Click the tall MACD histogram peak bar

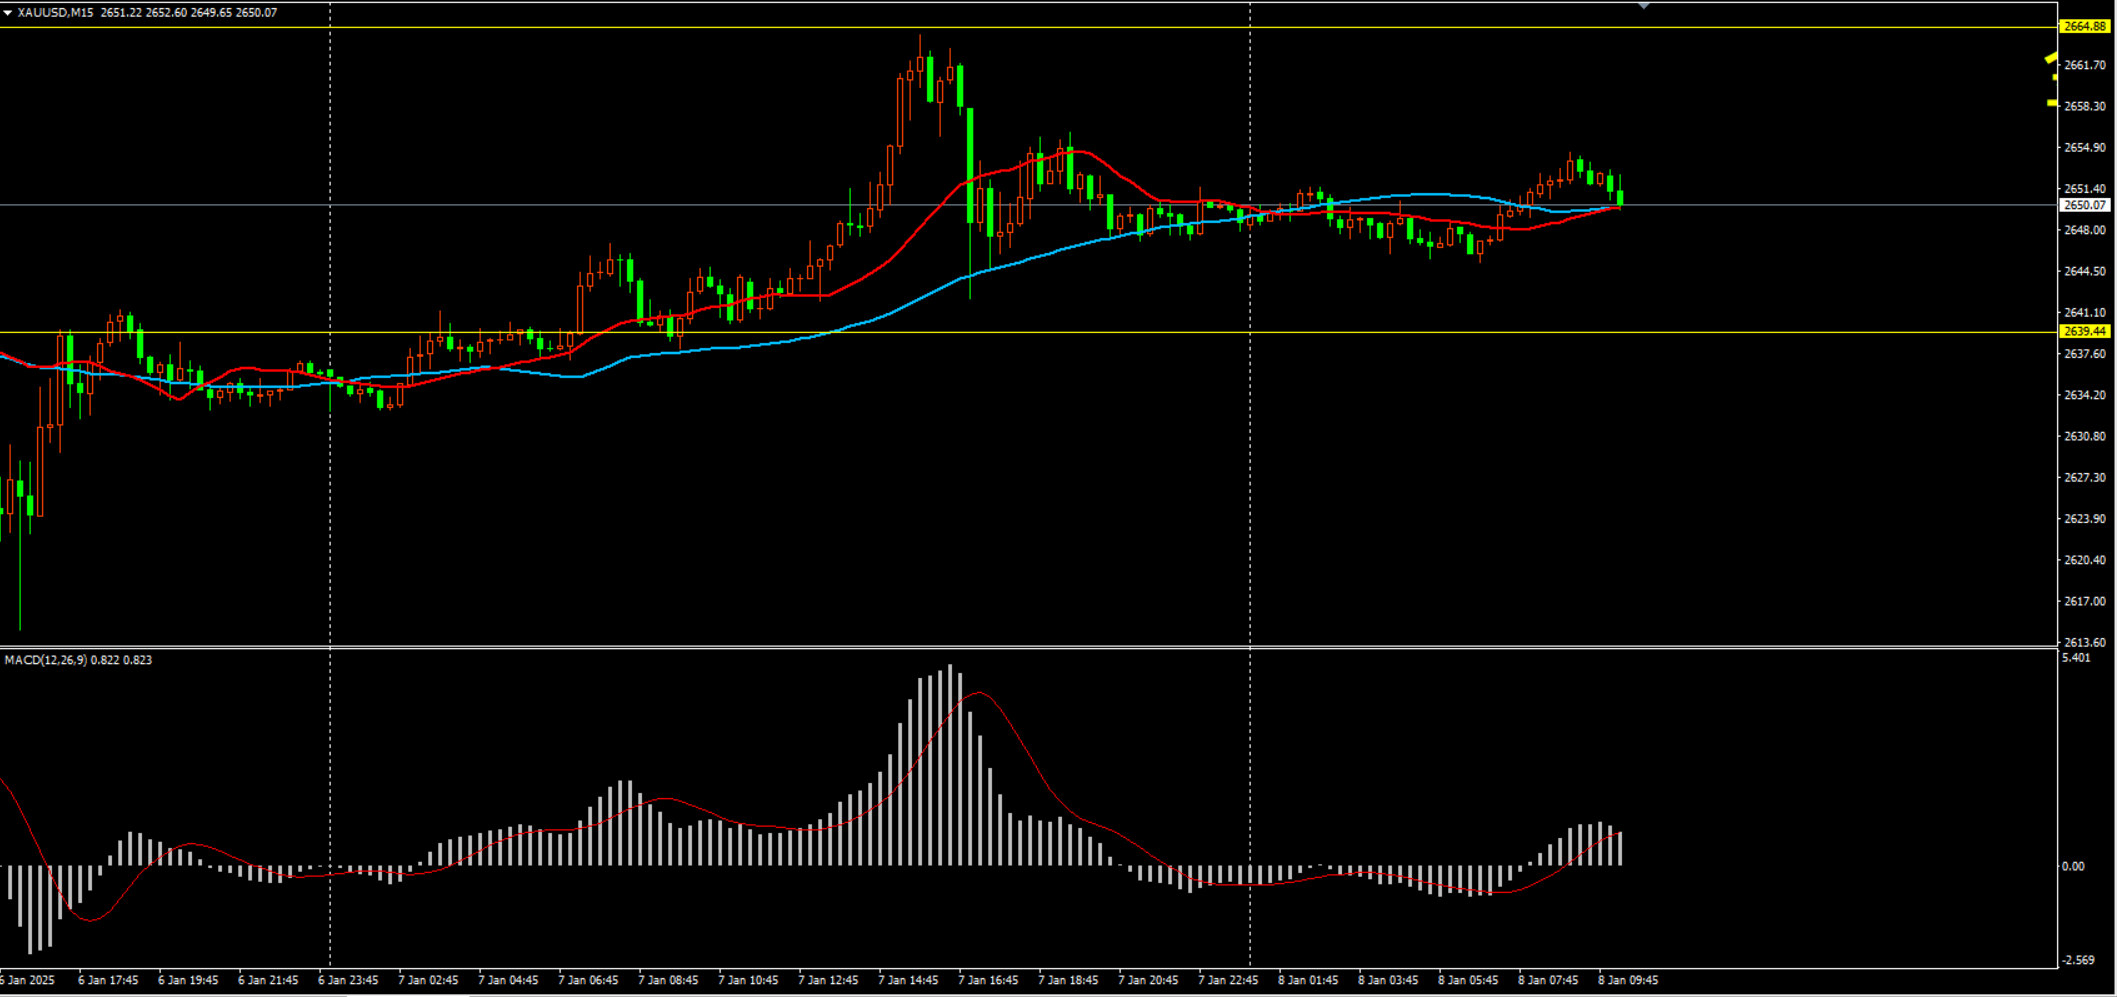pyautogui.click(x=950, y=765)
